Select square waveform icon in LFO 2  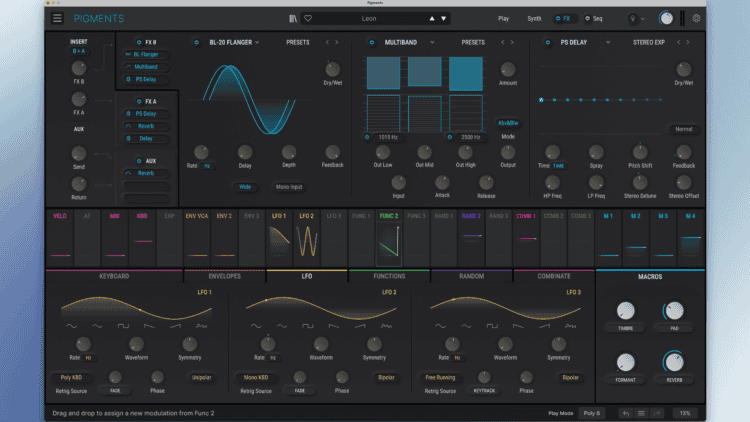(308, 326)
